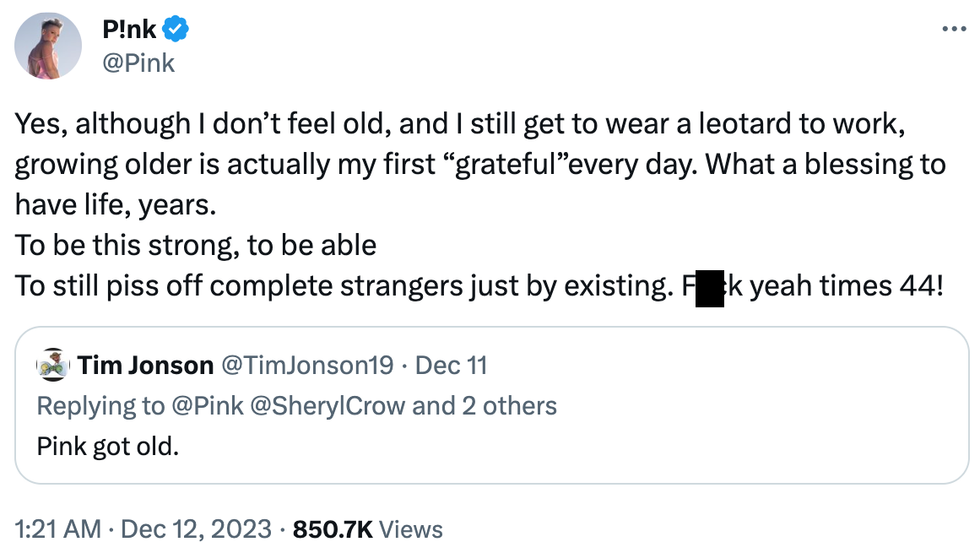Click the @Pink handle under the display name

pos(138,63)
